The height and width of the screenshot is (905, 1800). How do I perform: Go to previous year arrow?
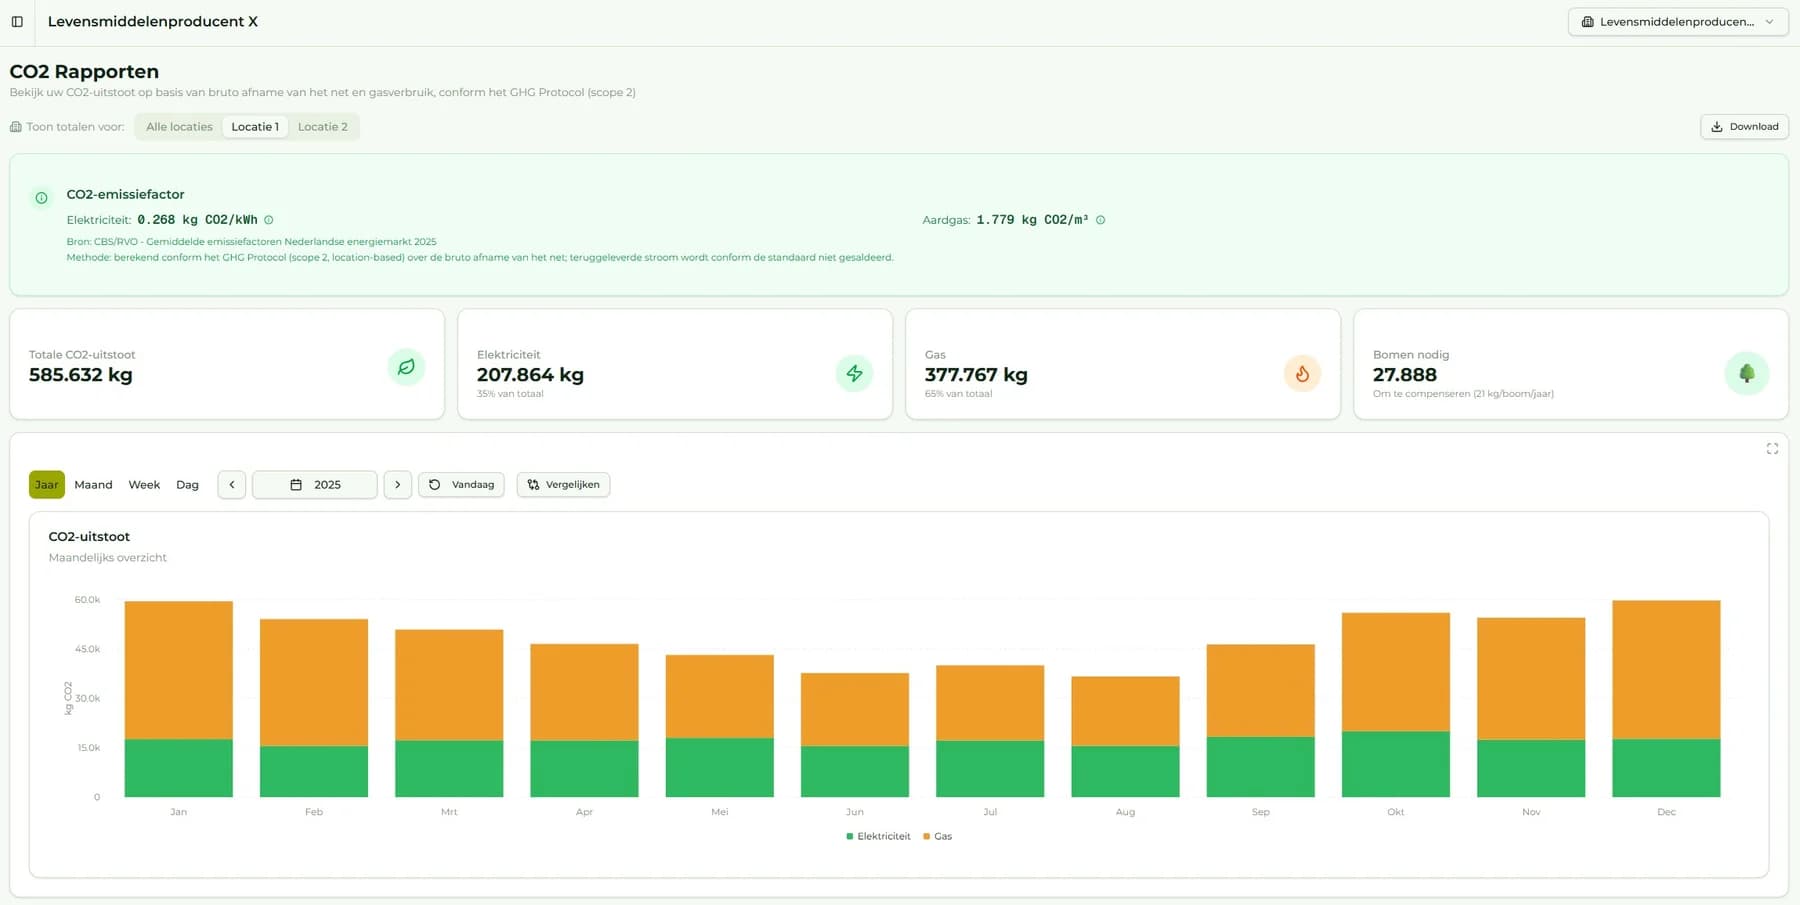232,485
